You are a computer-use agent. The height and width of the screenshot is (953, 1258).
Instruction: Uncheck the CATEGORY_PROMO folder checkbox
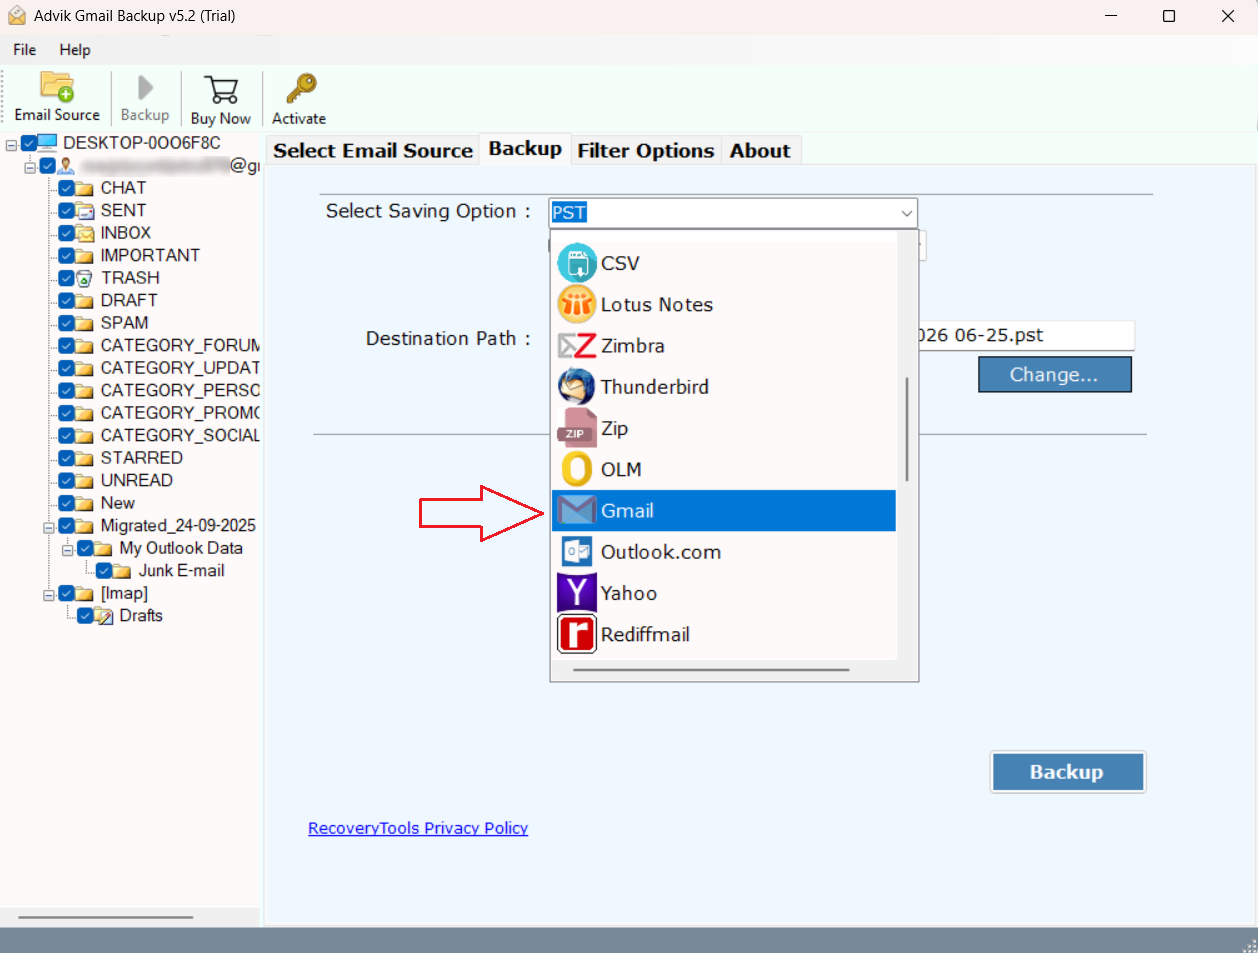click(66, 413)
